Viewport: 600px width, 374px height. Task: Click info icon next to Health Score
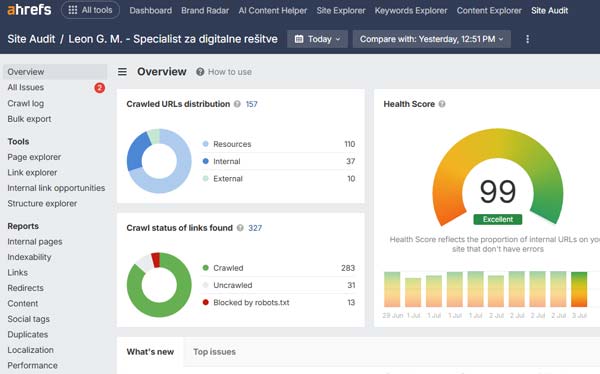click(442, 104)
